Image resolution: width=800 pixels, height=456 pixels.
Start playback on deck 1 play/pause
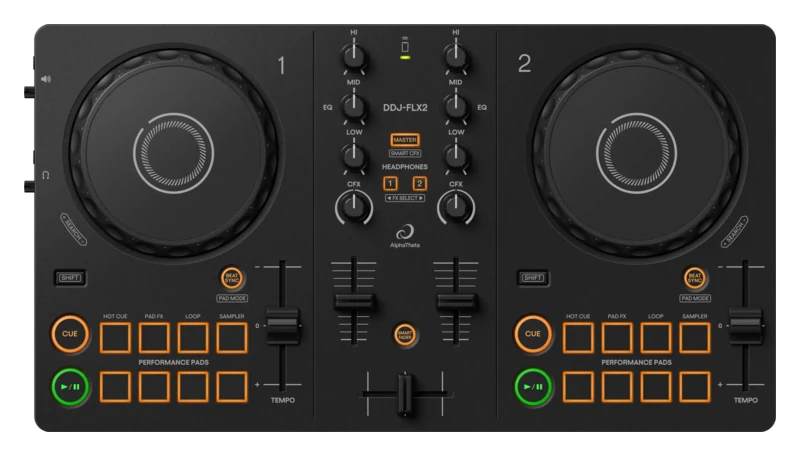pyautogui.click(x=70, y=387)
